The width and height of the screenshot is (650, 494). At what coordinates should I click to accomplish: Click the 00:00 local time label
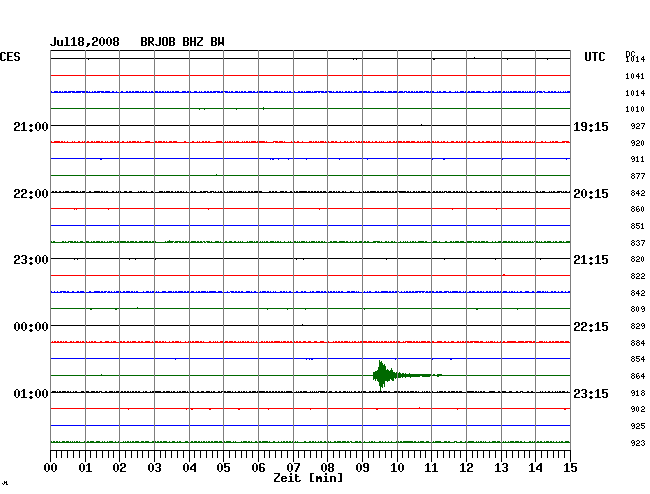pyautogui.click(x=31, y=327)
